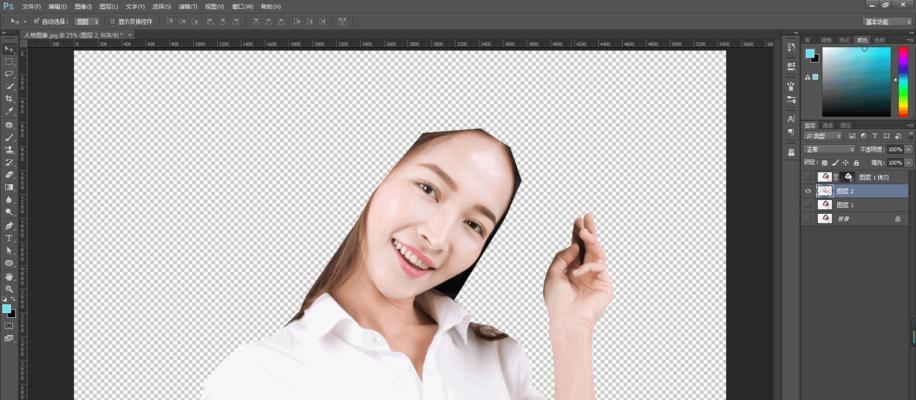The image size is (916, 400).
Task: Toggle lock position icon
Action: [846, 163]
